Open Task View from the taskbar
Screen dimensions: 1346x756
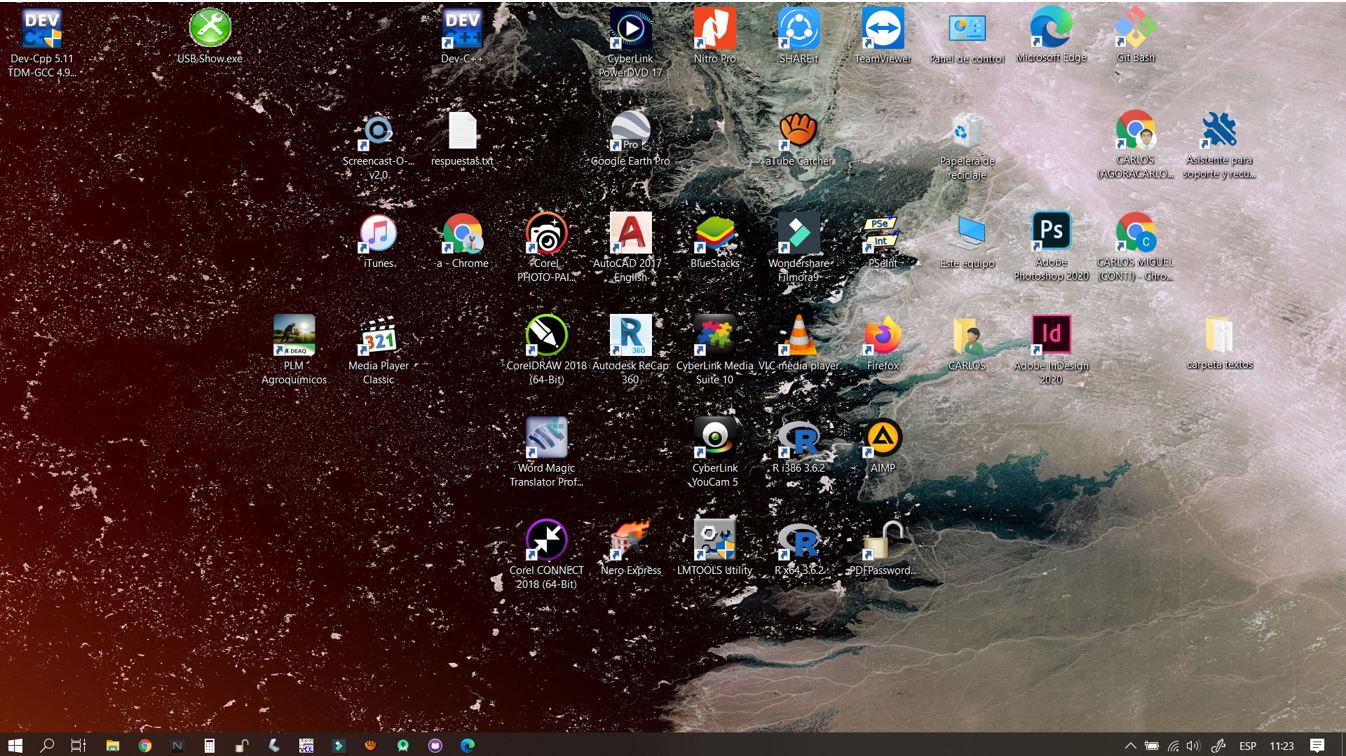[x=78, y=745]
